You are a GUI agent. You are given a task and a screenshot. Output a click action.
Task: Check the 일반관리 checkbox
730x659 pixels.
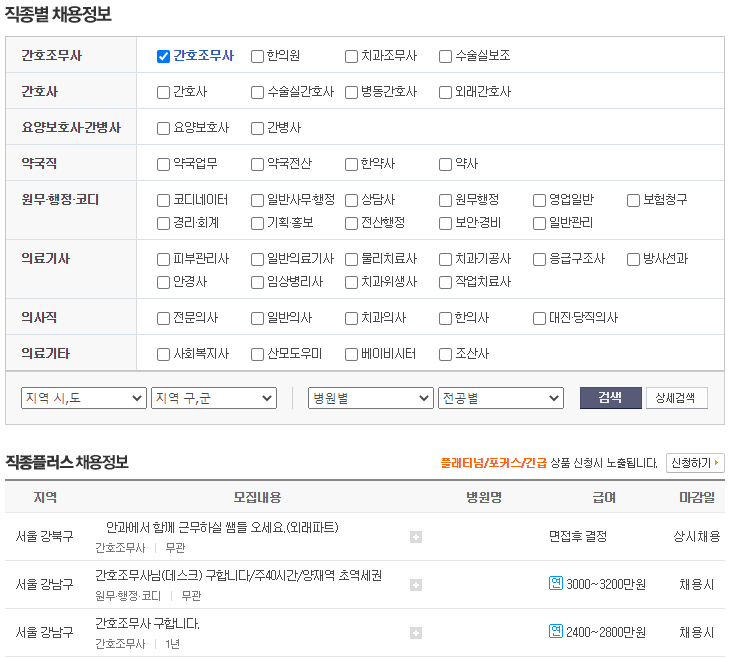pyautogui.click(x=540, y=223)
